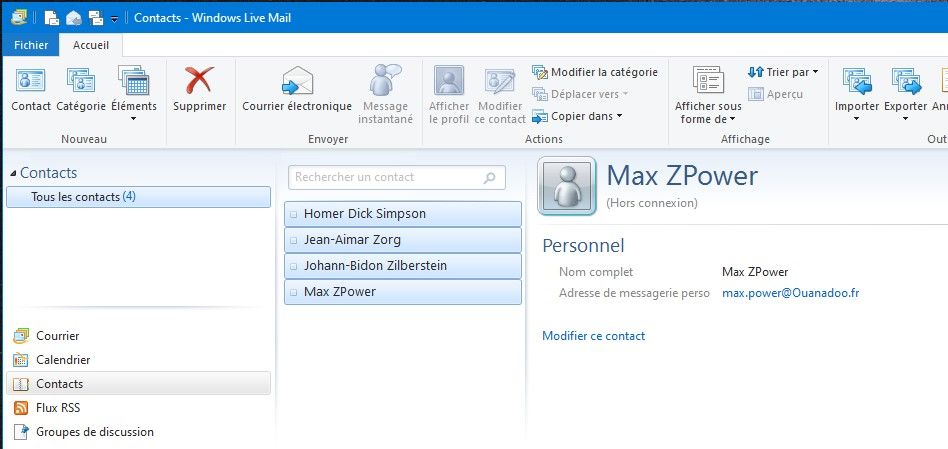Switch to the Accueil ribbon tab
The width and height of the screenshot is (948, 449).
pyautogui.click(x=91, y=45)
